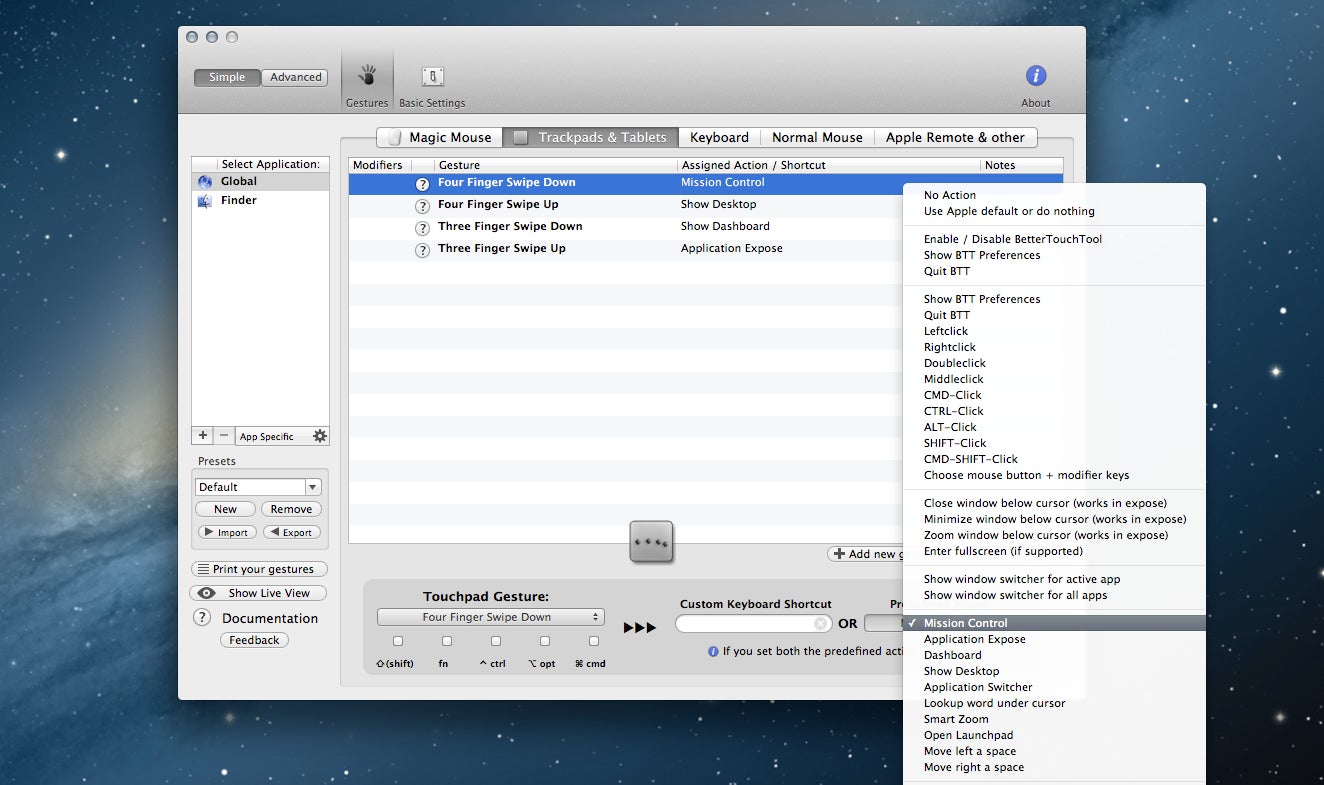The image size is (1324, 785).
Task: Switch to Advanced mode
Action: tap(295, 77)
